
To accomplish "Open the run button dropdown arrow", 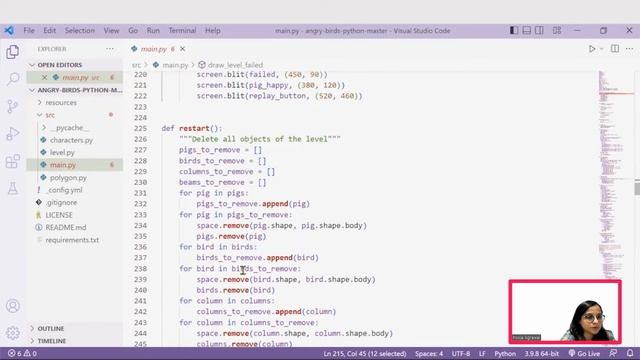I will (x=602, y=49).
